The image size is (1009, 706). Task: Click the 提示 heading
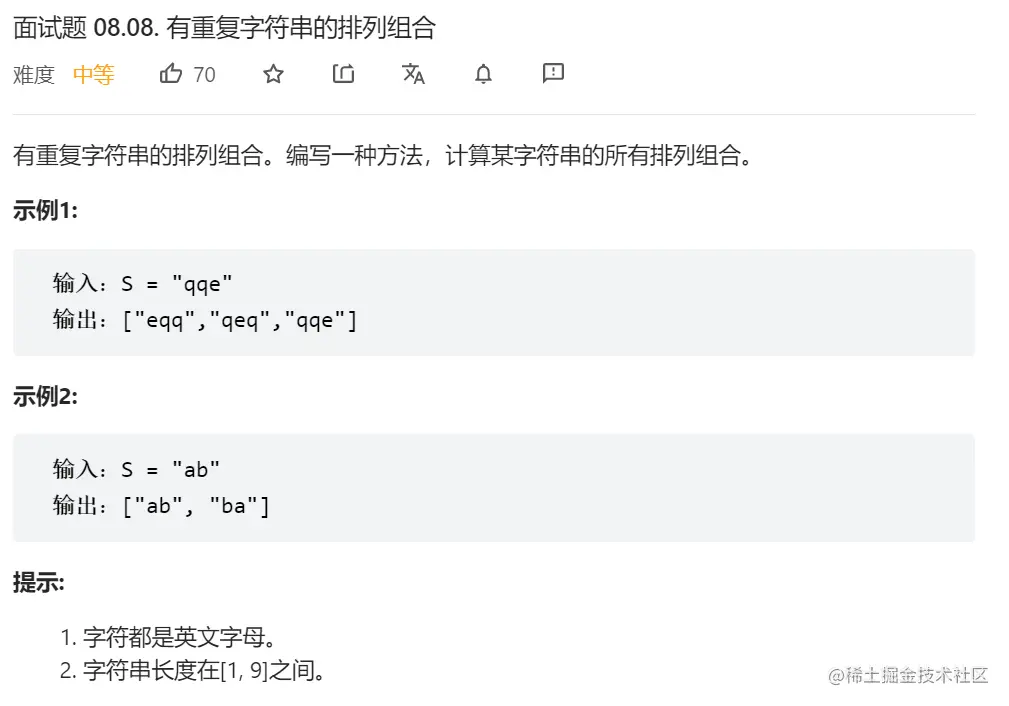click(39, 582)
